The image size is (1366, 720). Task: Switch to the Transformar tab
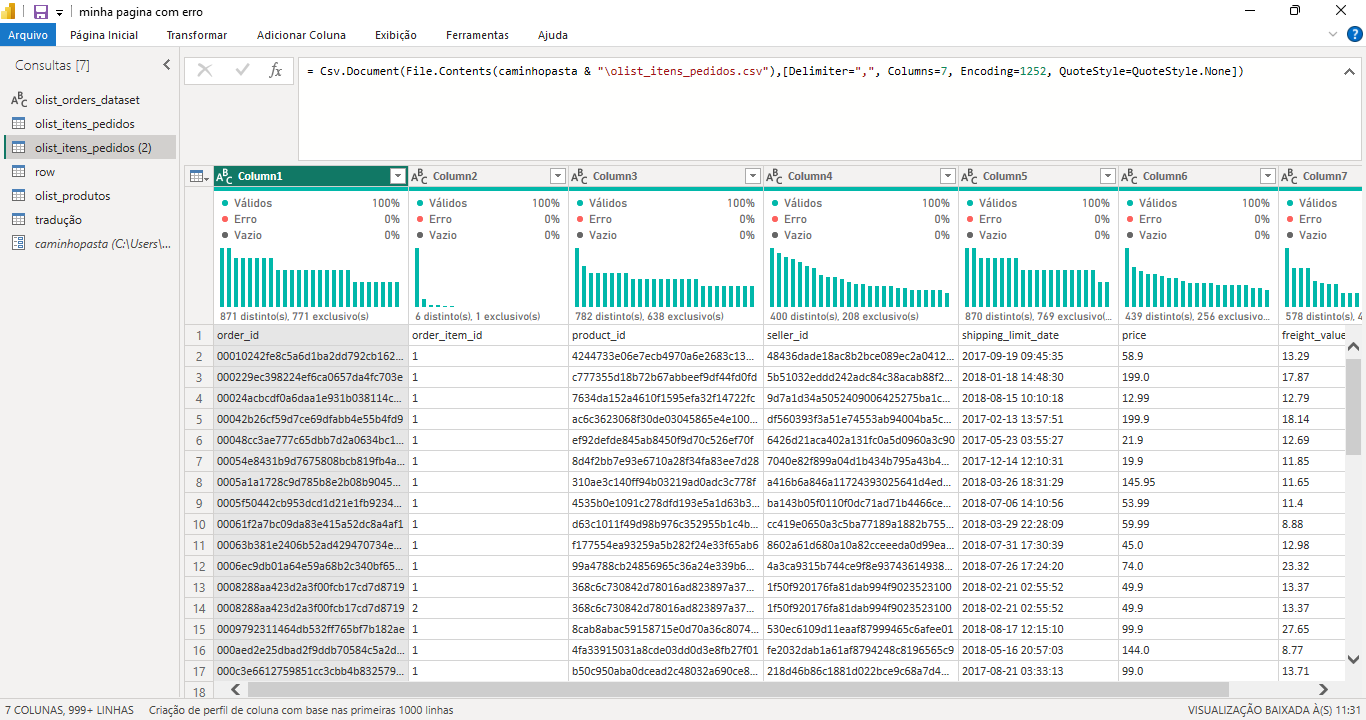197,35
